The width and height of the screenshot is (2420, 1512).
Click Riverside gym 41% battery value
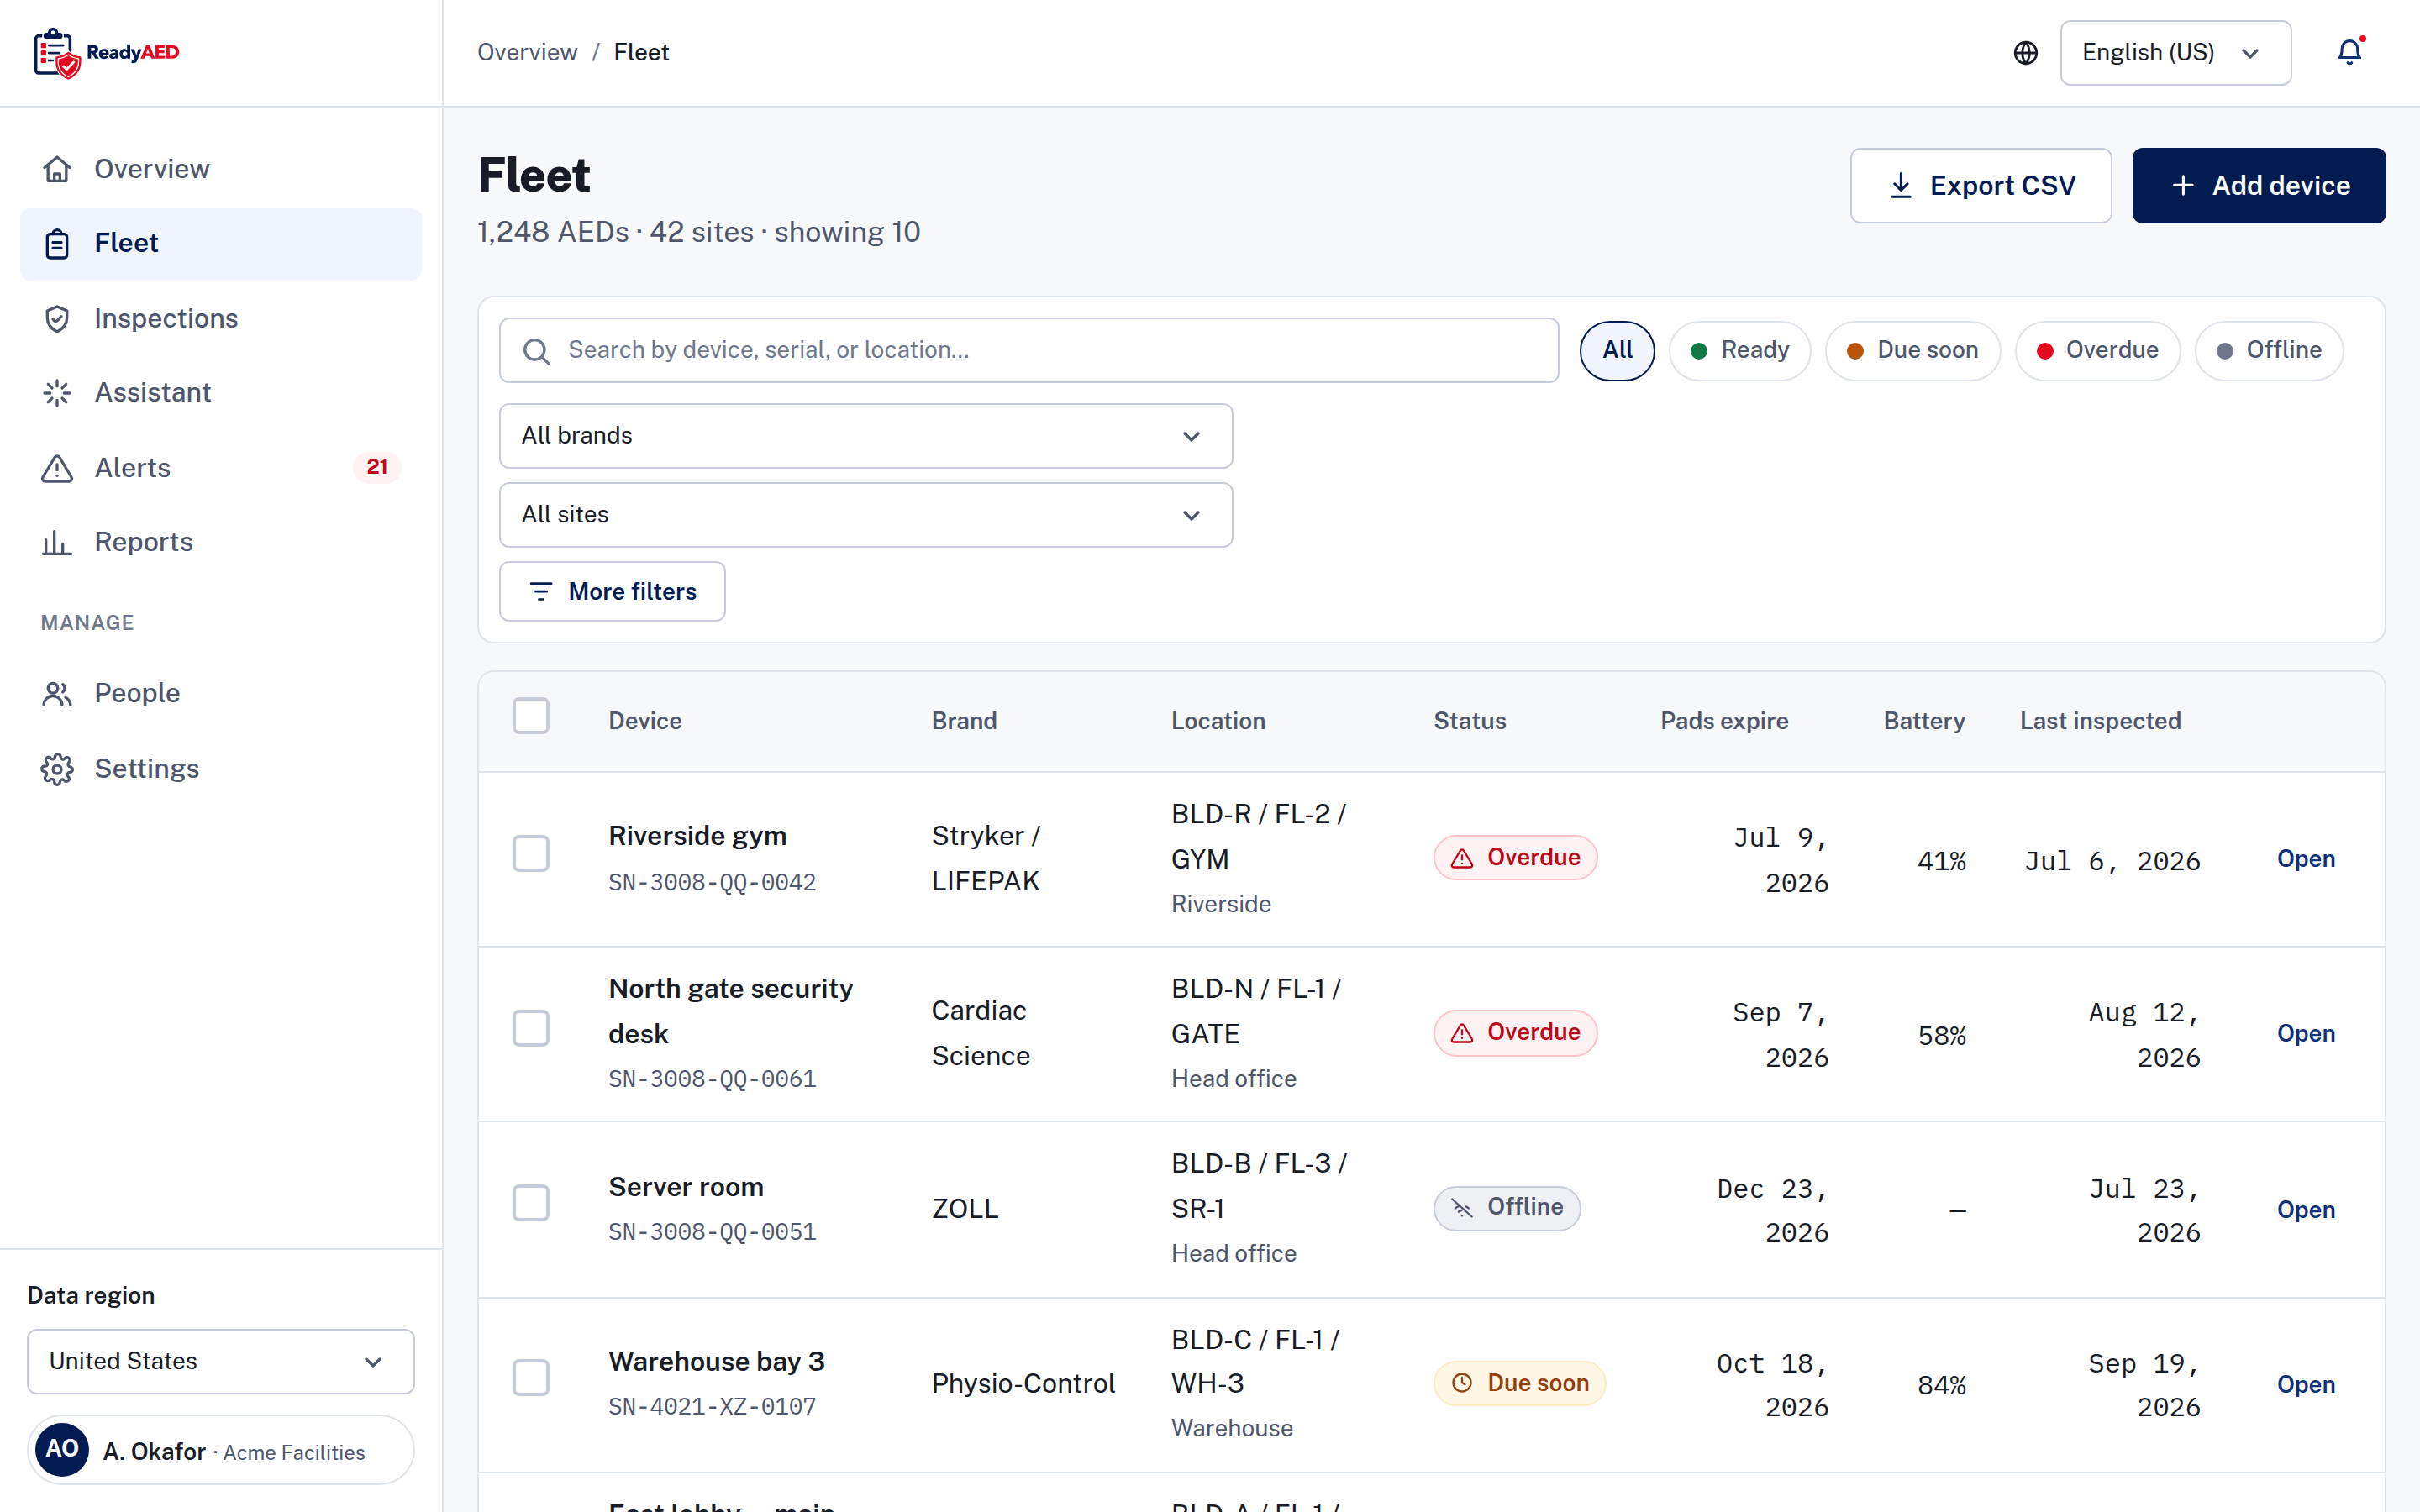[x=1941, y=861]
